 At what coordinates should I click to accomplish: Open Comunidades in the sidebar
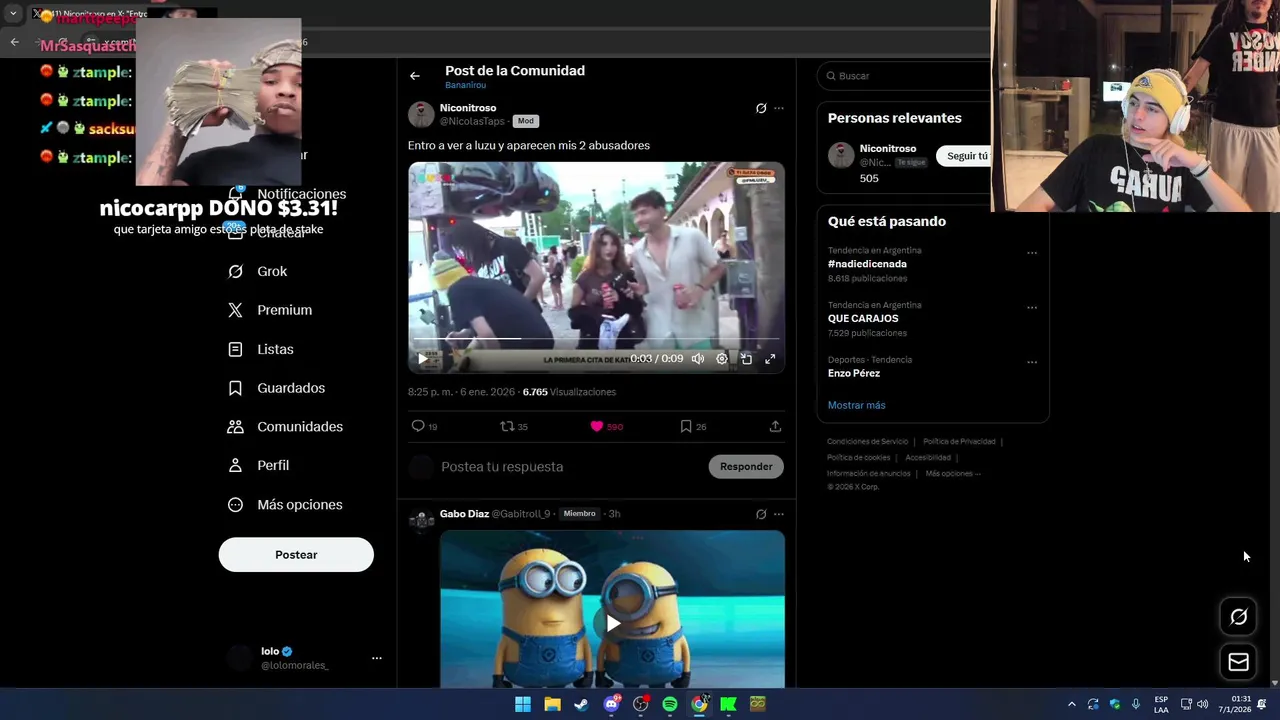click(x=285, y=427)
